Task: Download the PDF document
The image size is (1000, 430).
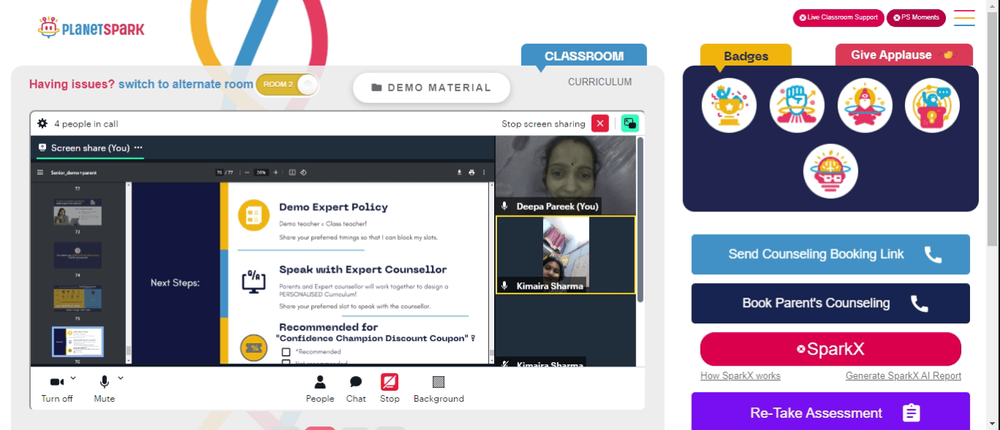Action: click(x=459, y=172)
